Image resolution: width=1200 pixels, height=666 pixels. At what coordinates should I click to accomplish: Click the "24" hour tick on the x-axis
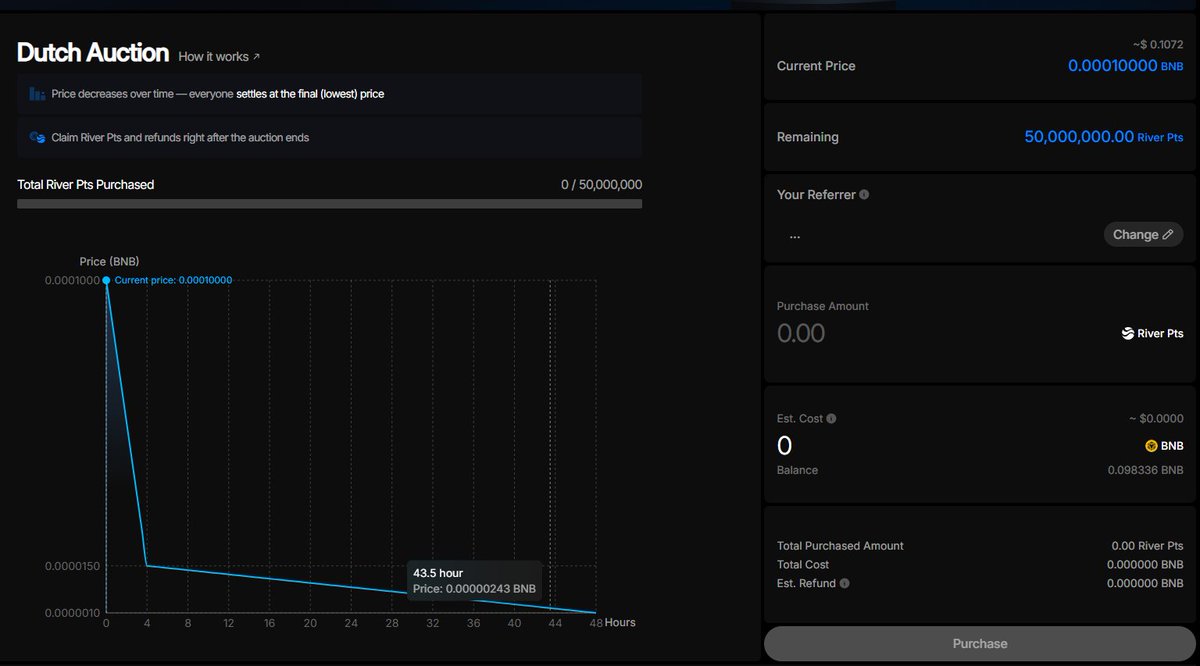coord(351,623)
